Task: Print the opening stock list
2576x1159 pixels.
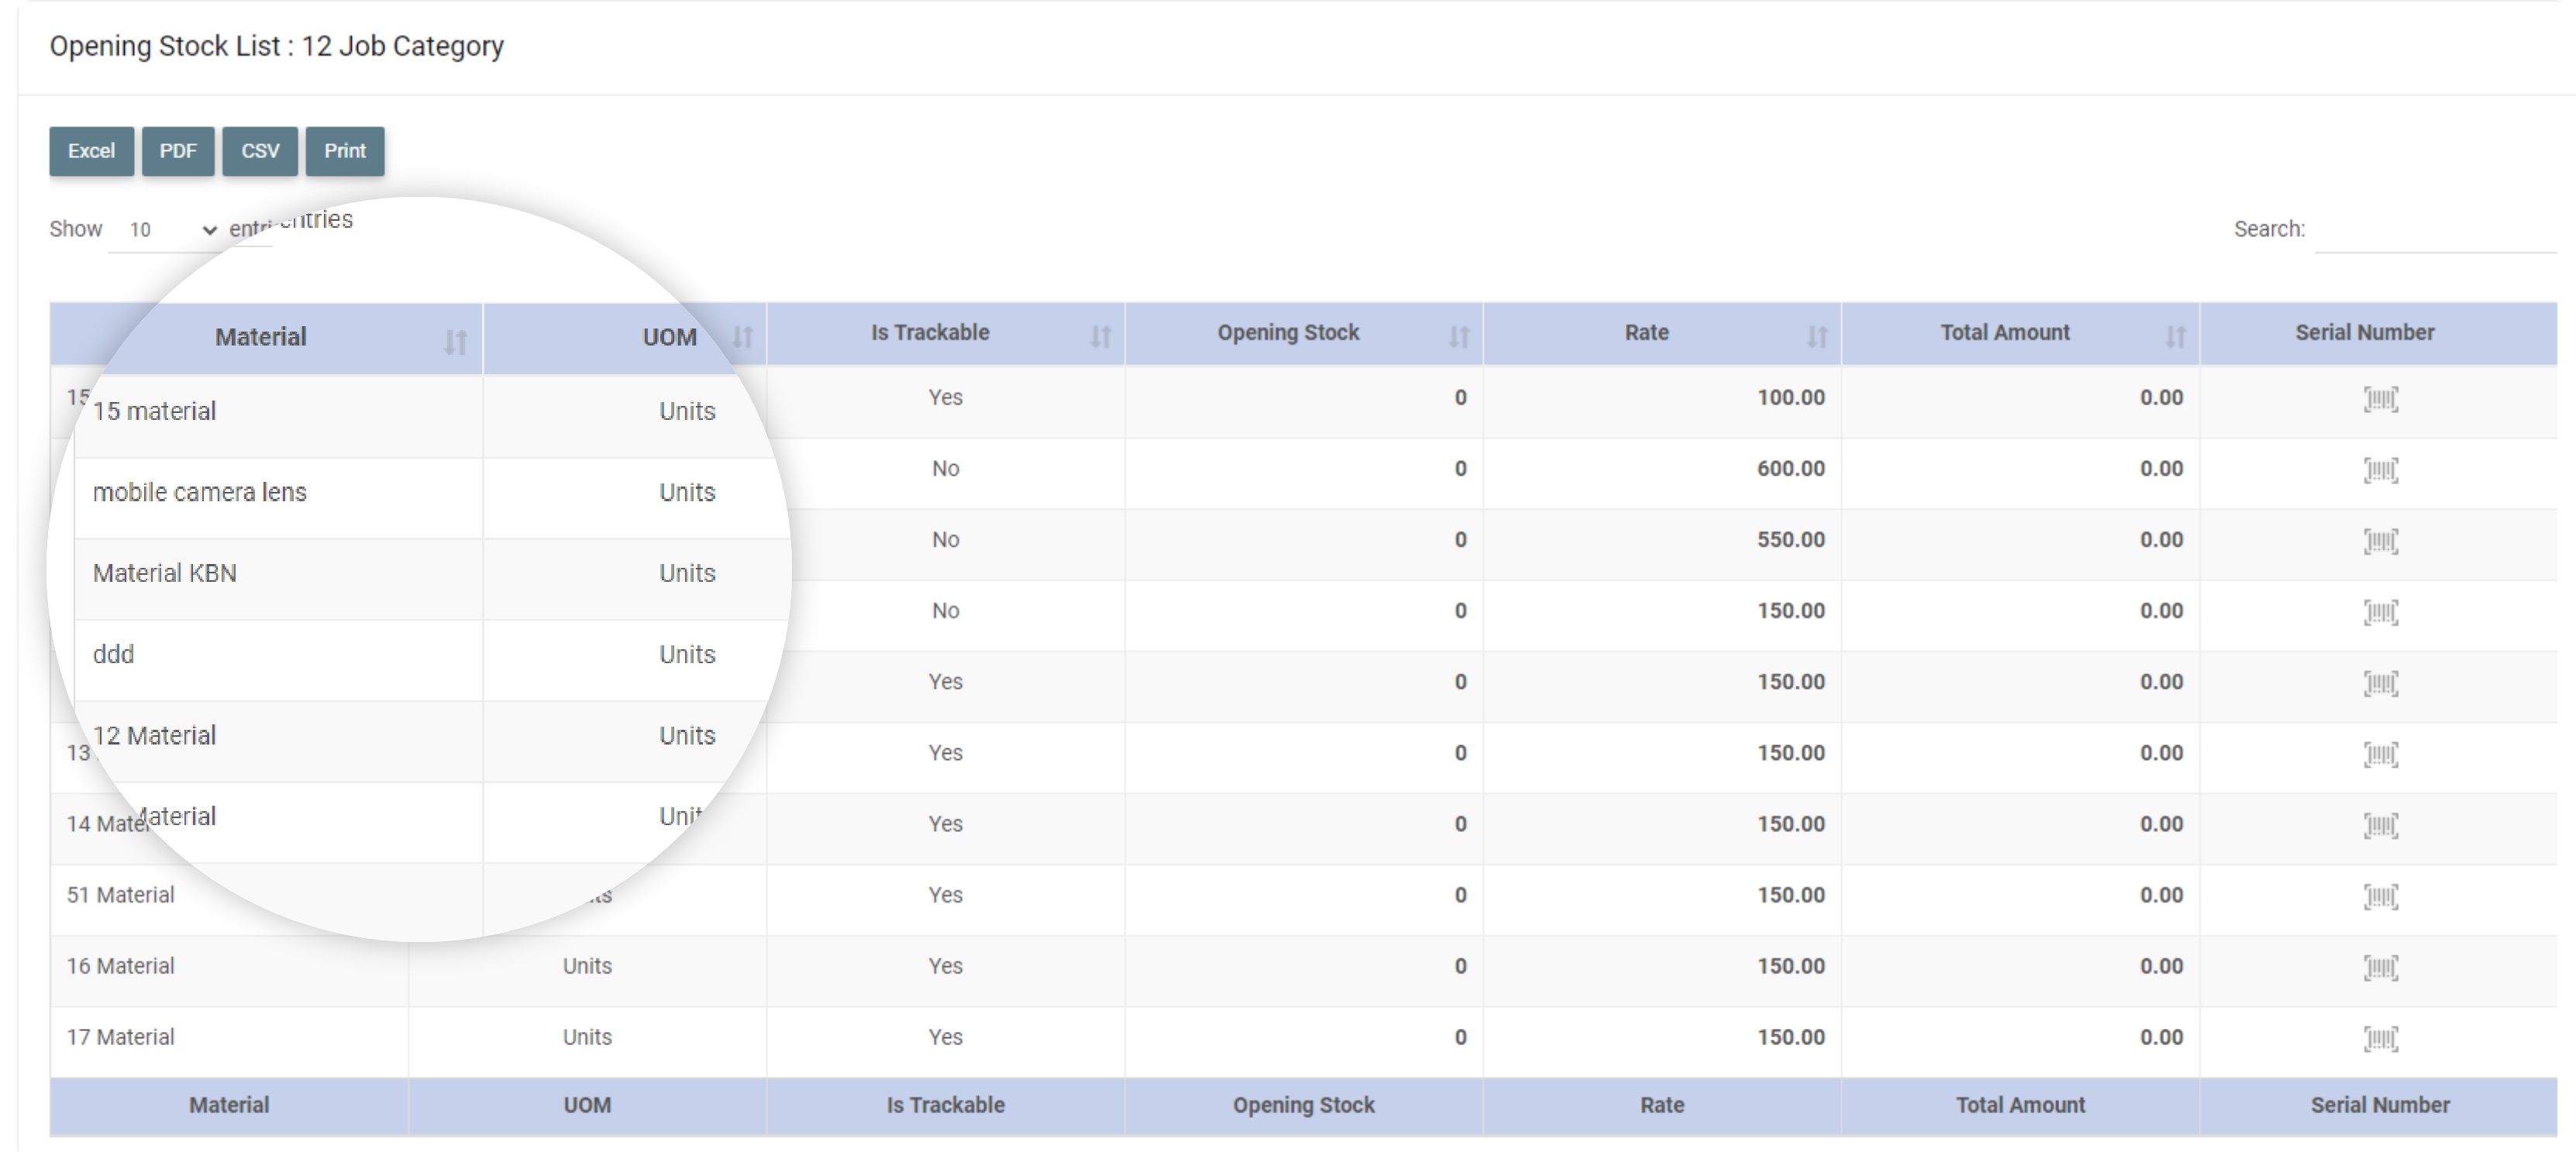Action: 345,151
